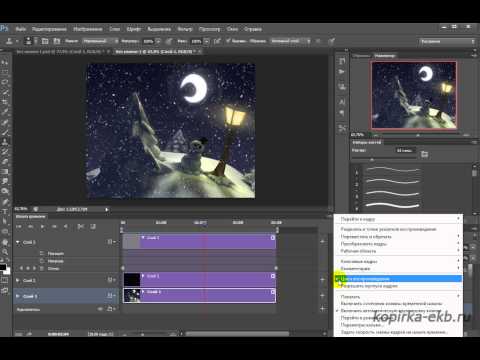The image size is (480, 360).
Task: Open the Файл menu
Action: pos(21,29)
